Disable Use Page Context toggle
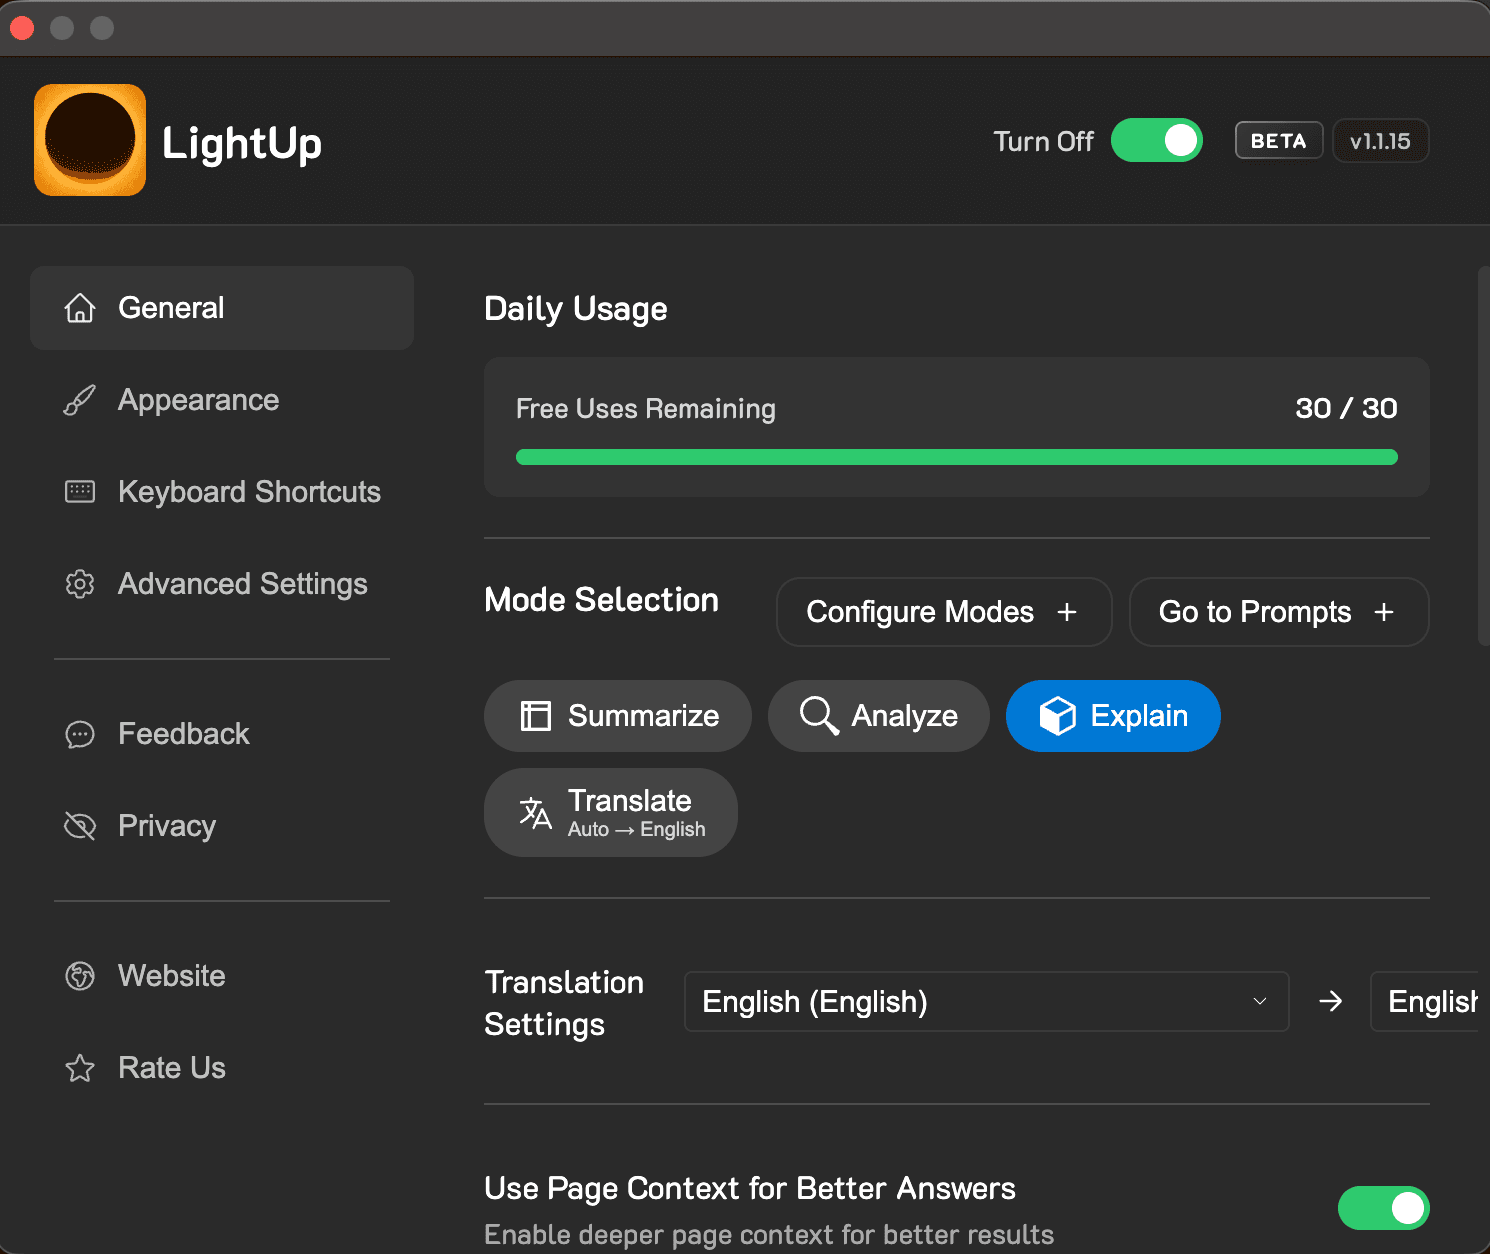This screenshot has height=1254, width=1490. [x=1384, y=1208]
